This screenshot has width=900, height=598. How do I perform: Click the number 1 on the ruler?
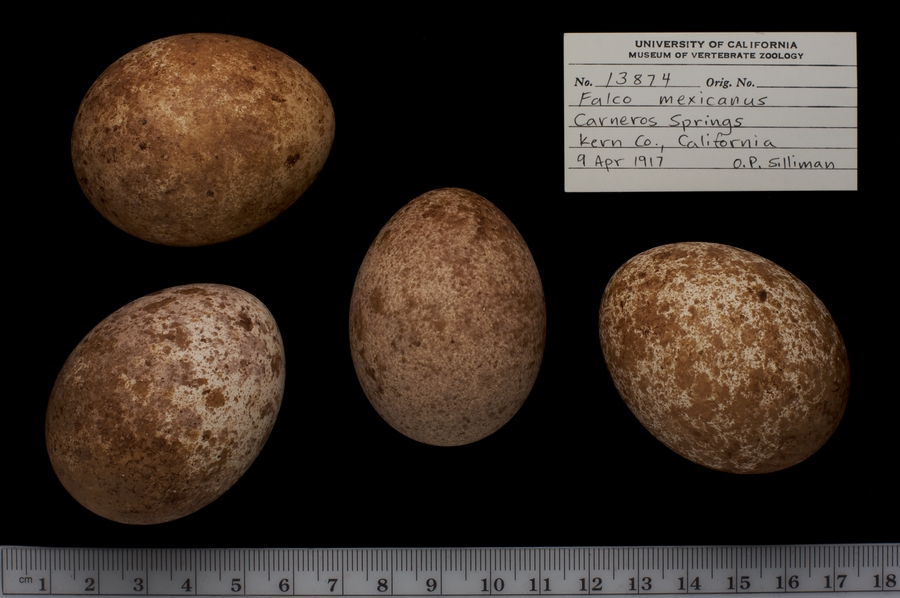pos(43,584)
